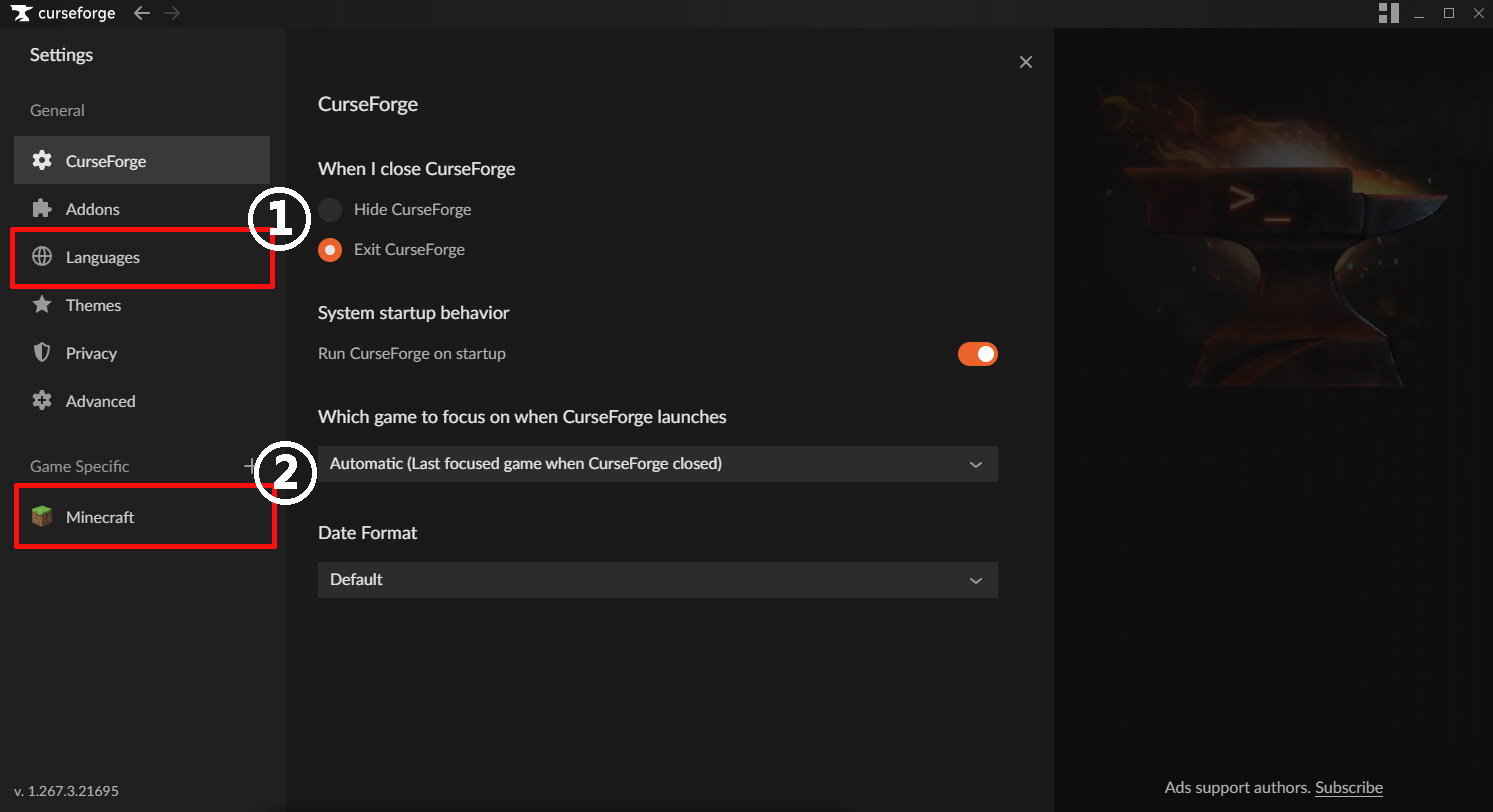This screenshot has height=812, width=1493.
Task: Click the puzzle piece Addons icon
Action: [42, 208]
